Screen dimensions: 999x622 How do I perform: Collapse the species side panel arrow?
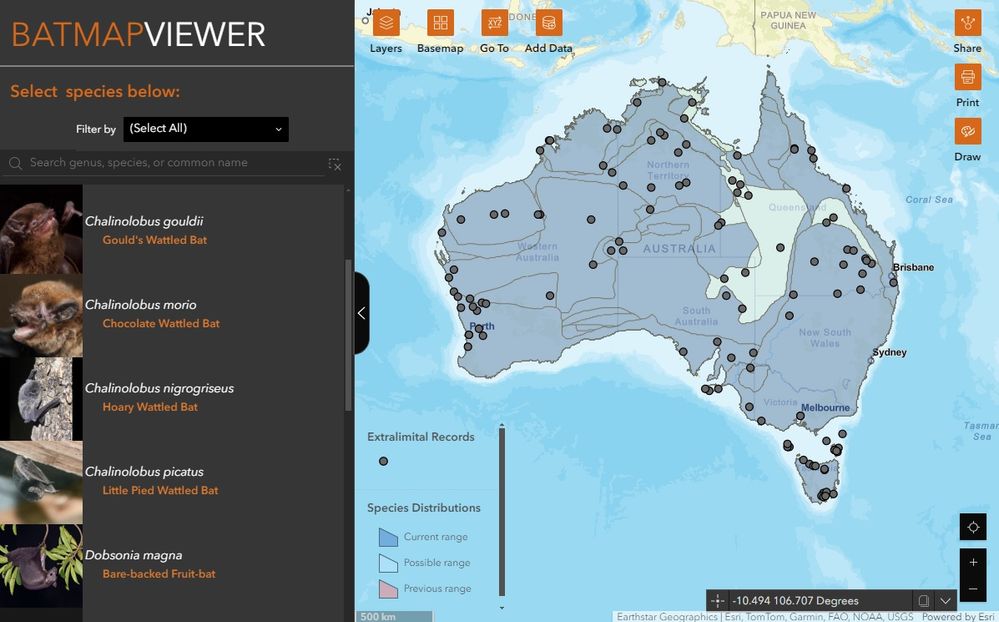click(x=361, y=313)
